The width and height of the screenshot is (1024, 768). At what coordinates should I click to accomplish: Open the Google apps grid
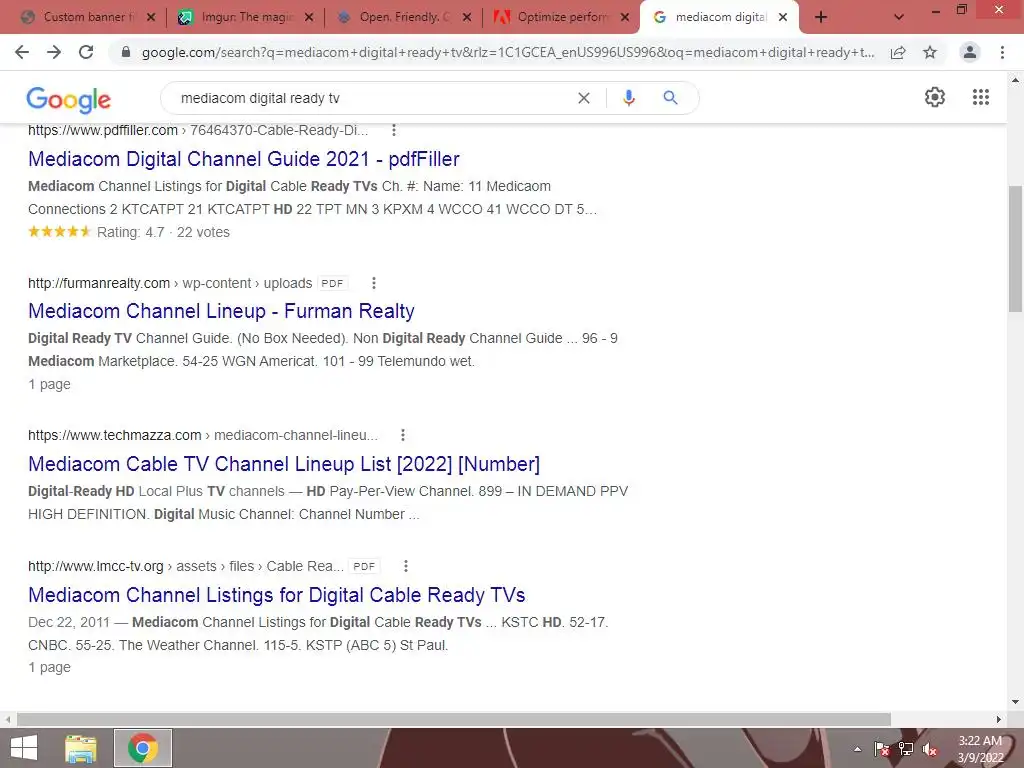981,97
